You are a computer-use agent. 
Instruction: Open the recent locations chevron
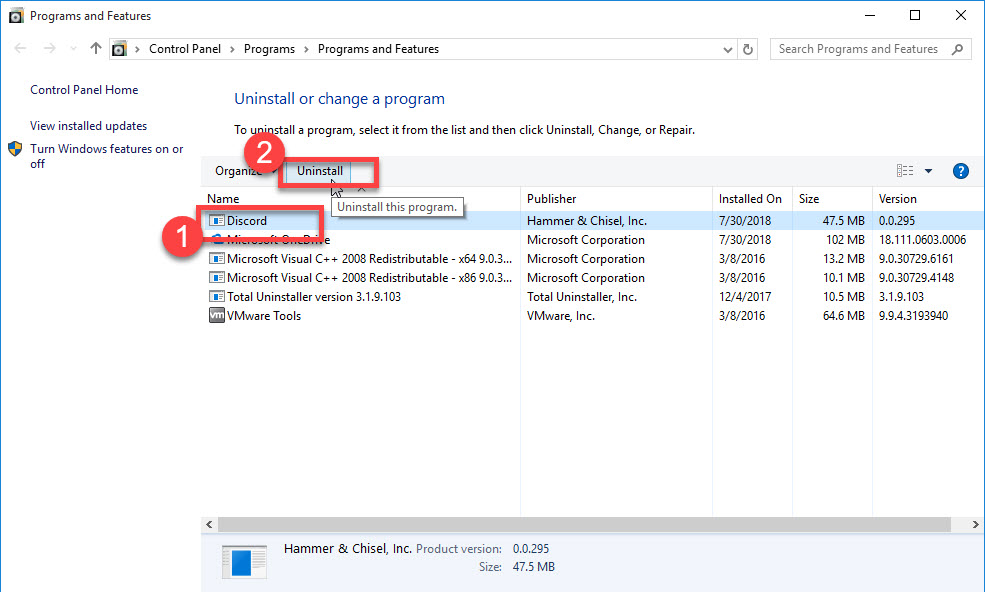73,49
